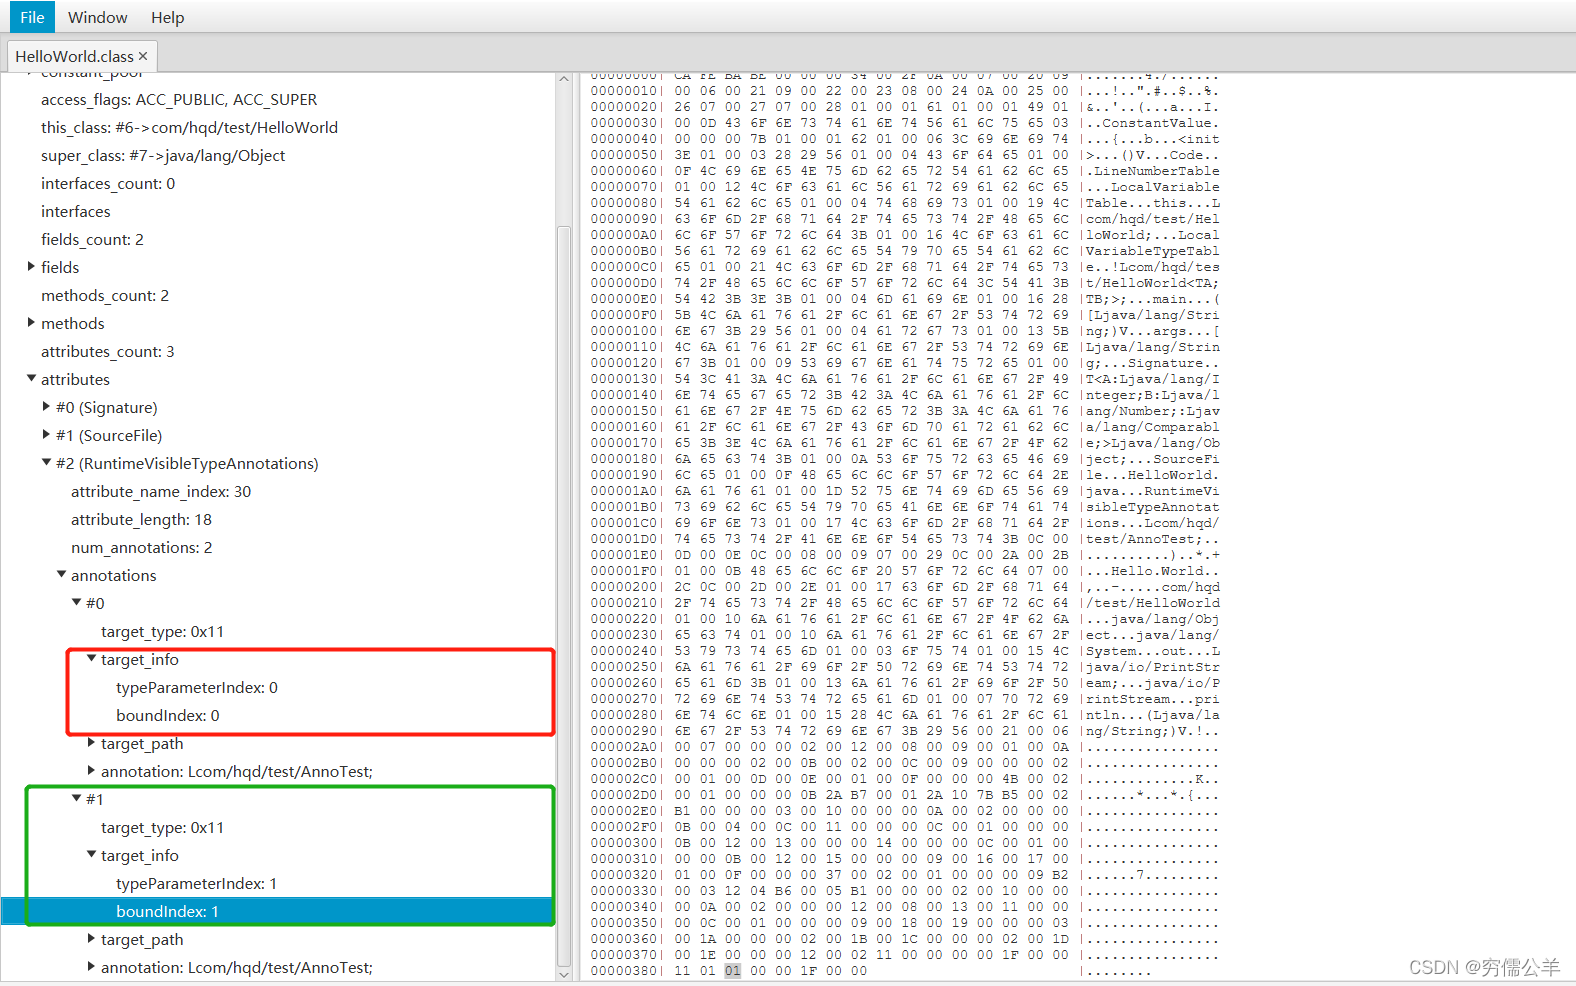The height and width of the screenshot is (986, 1576).
Task: Click hex line at offset 000001F0
Action: pyautogui.click(x=904, y=571)
